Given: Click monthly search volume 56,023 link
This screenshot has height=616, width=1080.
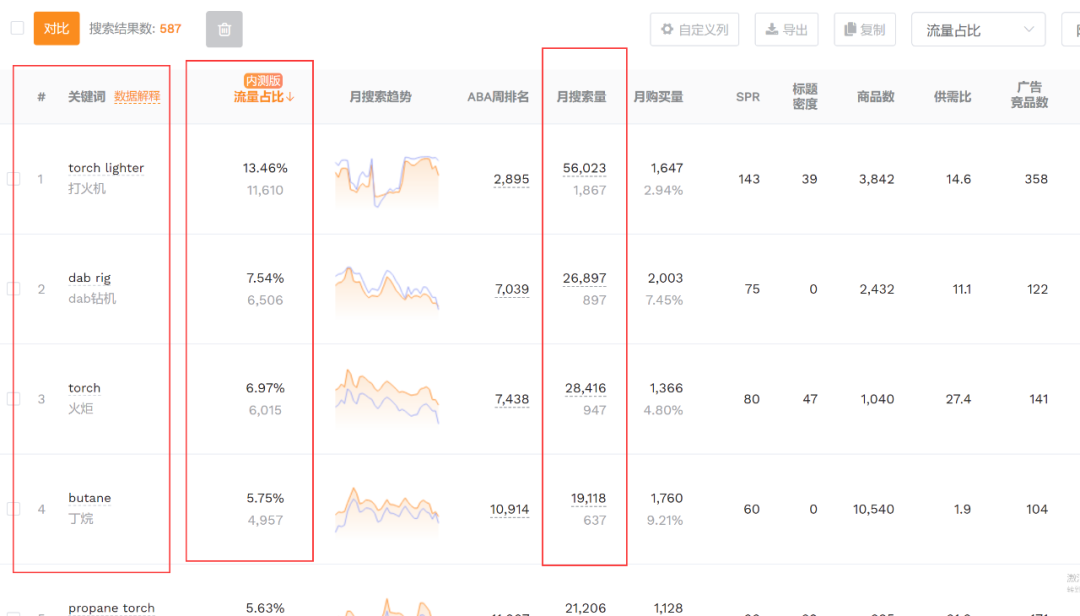Looking at the screenshot, I should click(584, 167).
